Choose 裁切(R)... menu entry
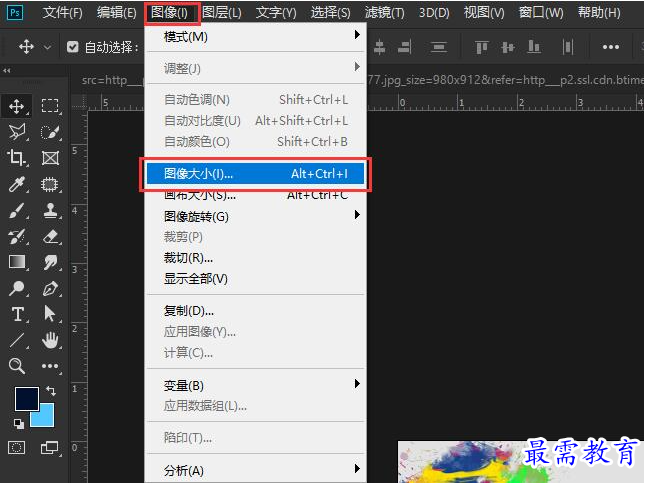Image resolution: width=646 pixels, height=484 pixels. [255, 258]
